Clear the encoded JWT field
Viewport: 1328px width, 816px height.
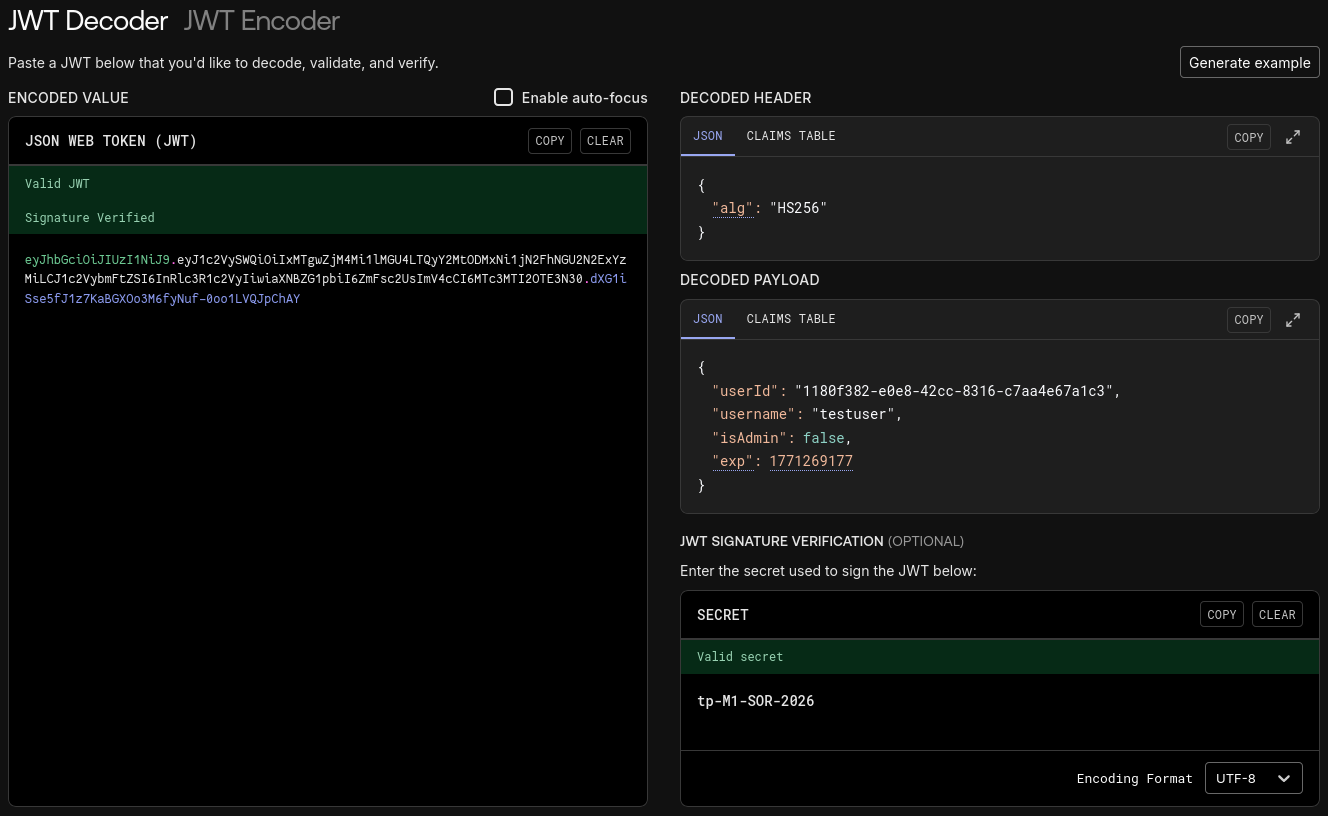click(x=605, y=141)
